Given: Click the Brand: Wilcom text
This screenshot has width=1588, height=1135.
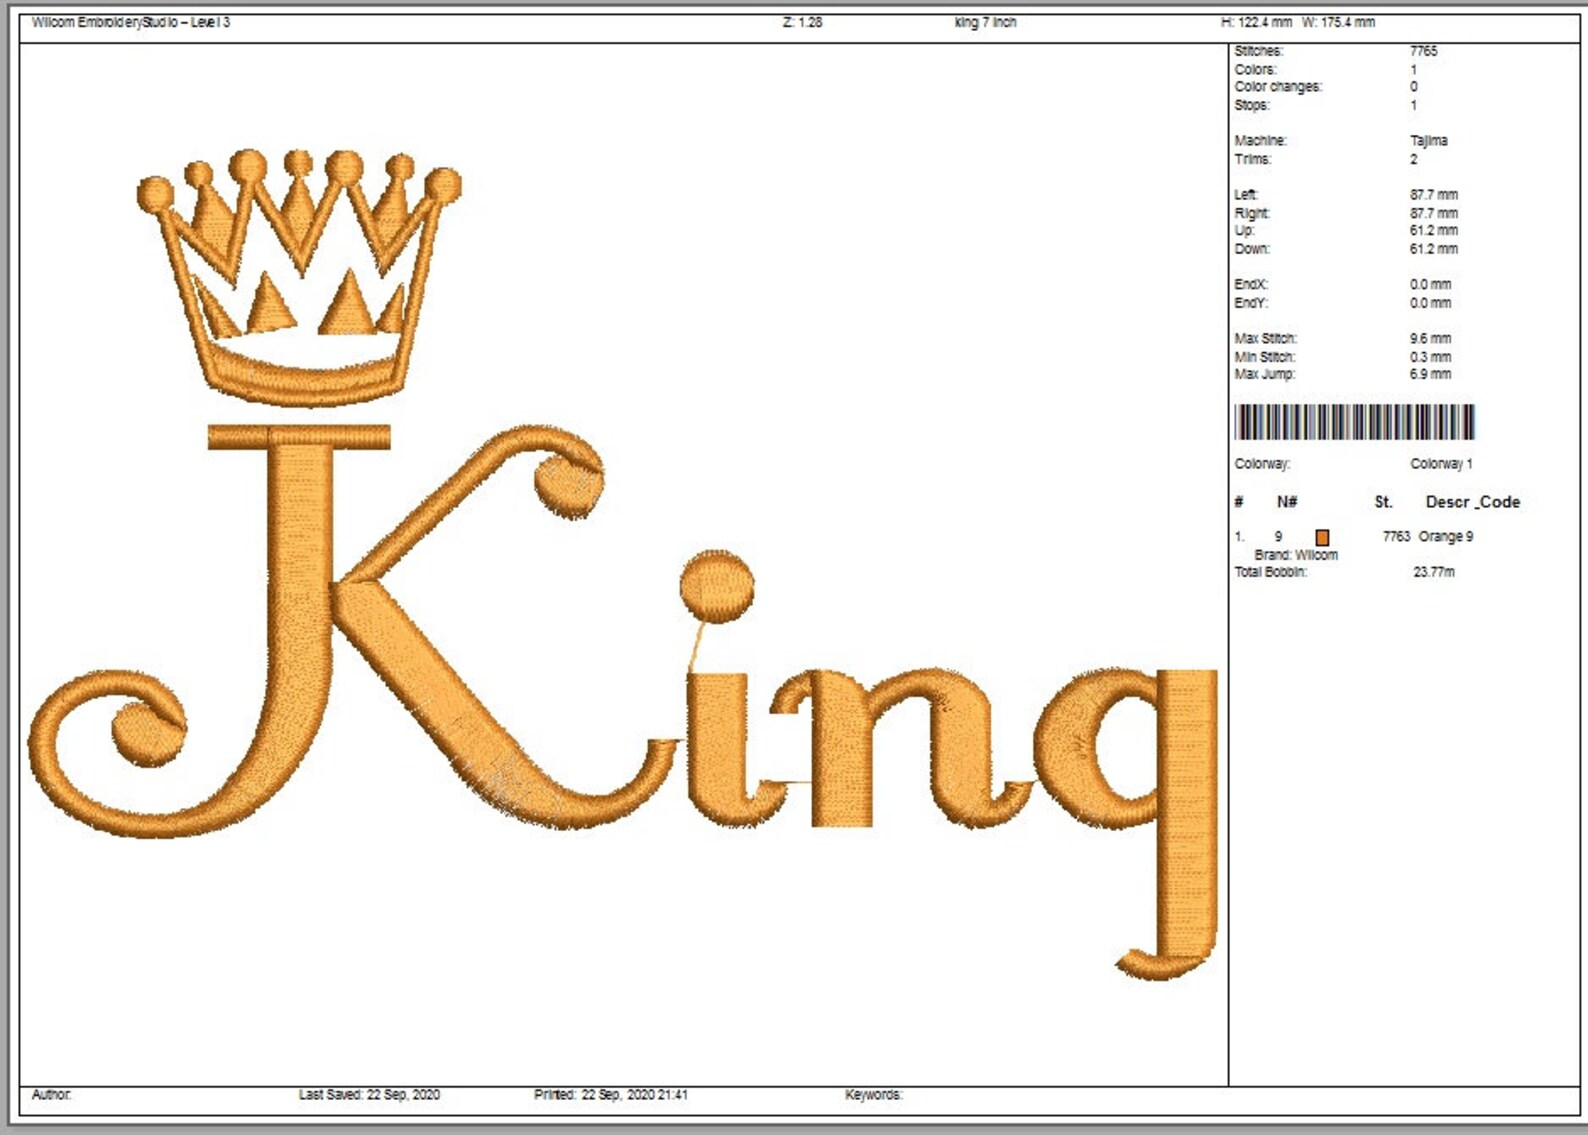Looking at the screenshot, I should point(1296,555).
